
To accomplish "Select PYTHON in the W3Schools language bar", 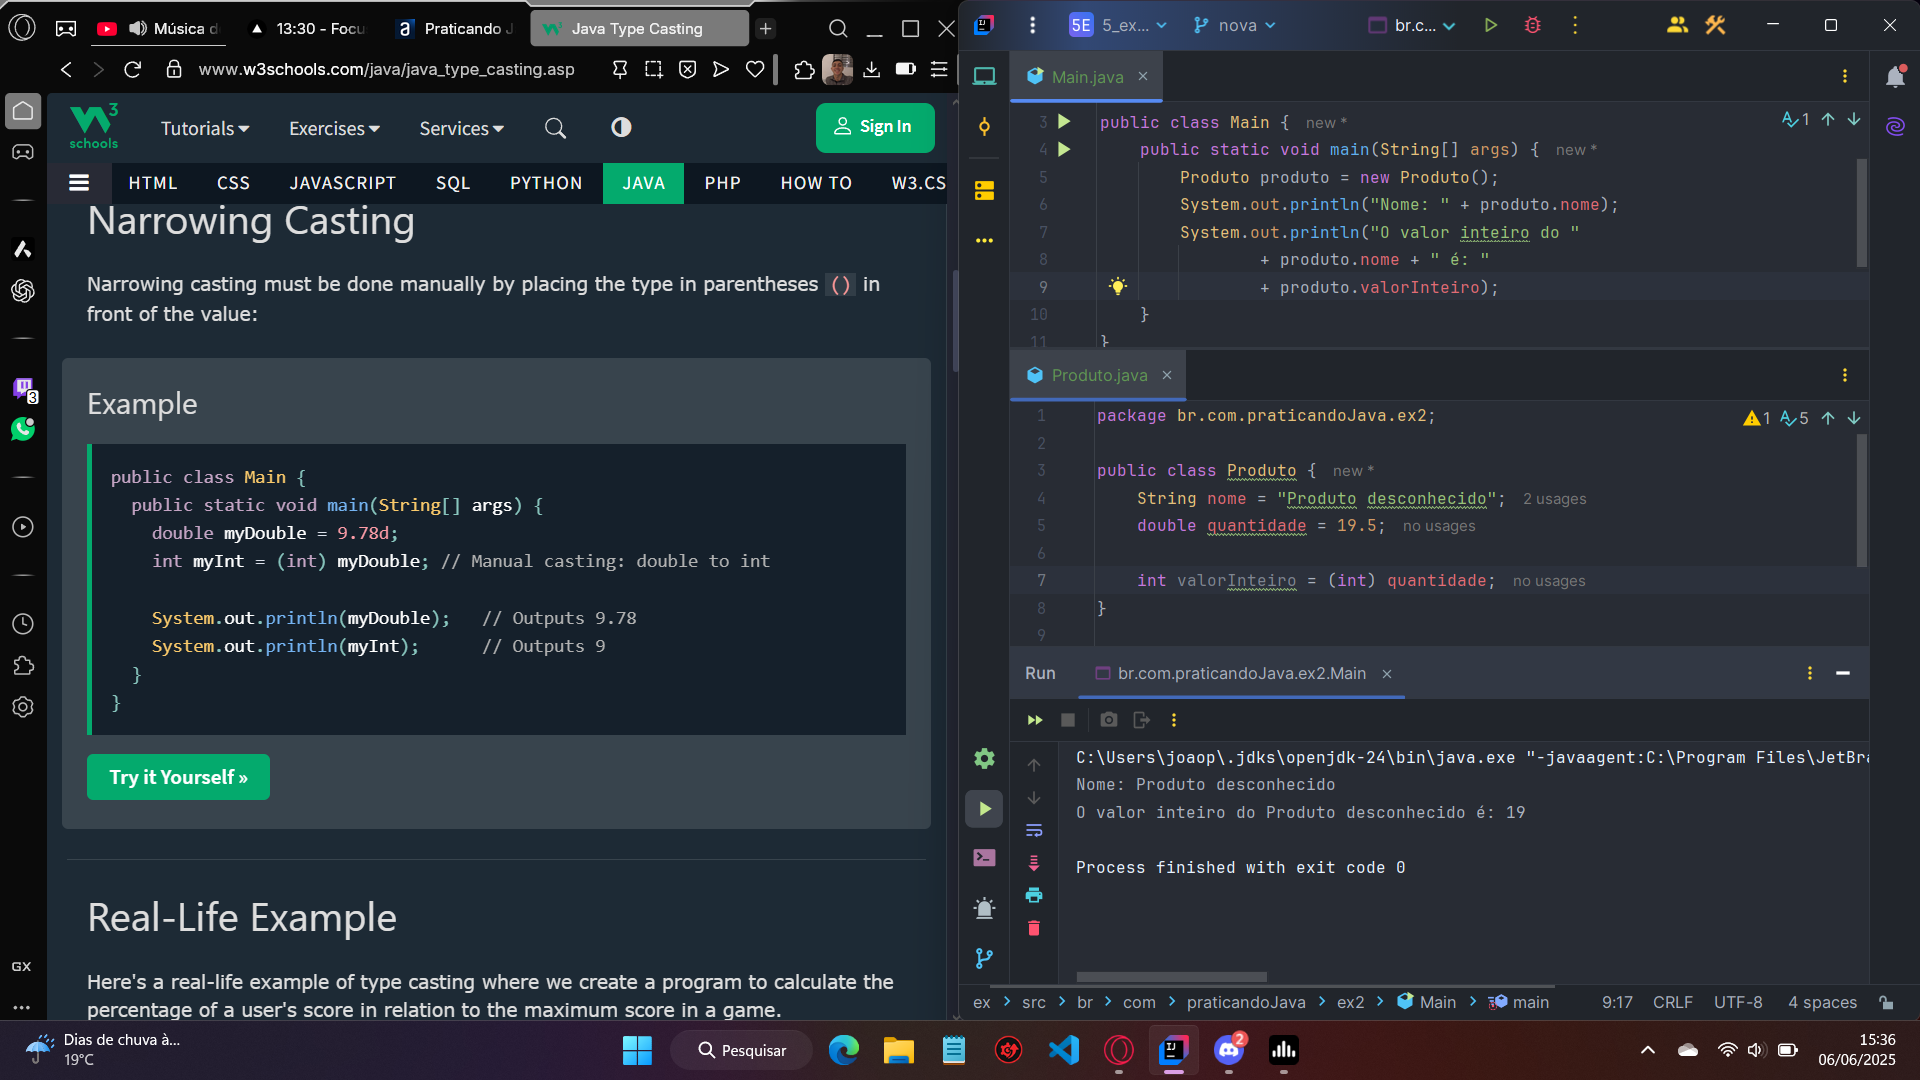I will 546,183.
